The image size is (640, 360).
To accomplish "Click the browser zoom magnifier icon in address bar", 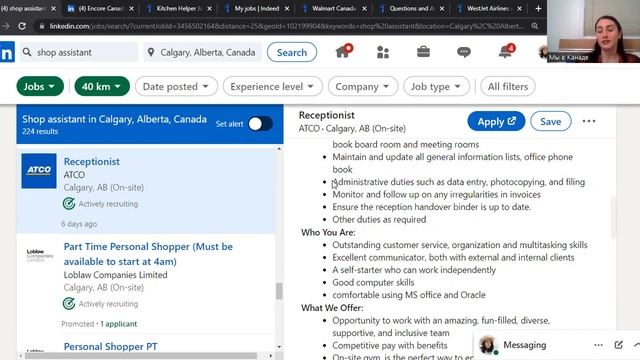I will tap(535, 26).
